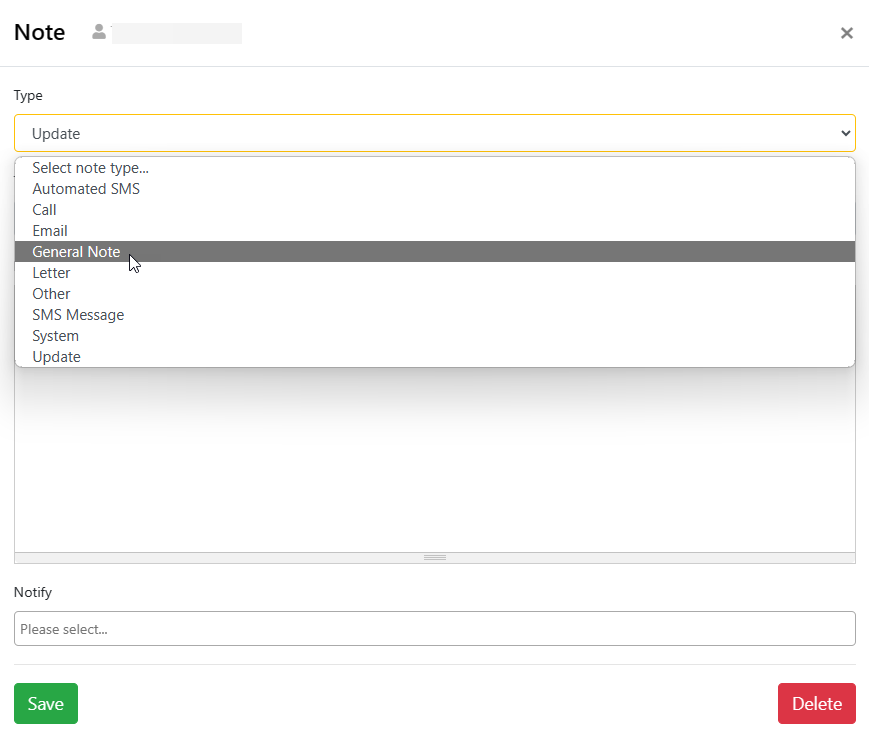Choose the highlighted General Note option
The height and width of the screenshot is (734, 869).
(x=76, y=252)
